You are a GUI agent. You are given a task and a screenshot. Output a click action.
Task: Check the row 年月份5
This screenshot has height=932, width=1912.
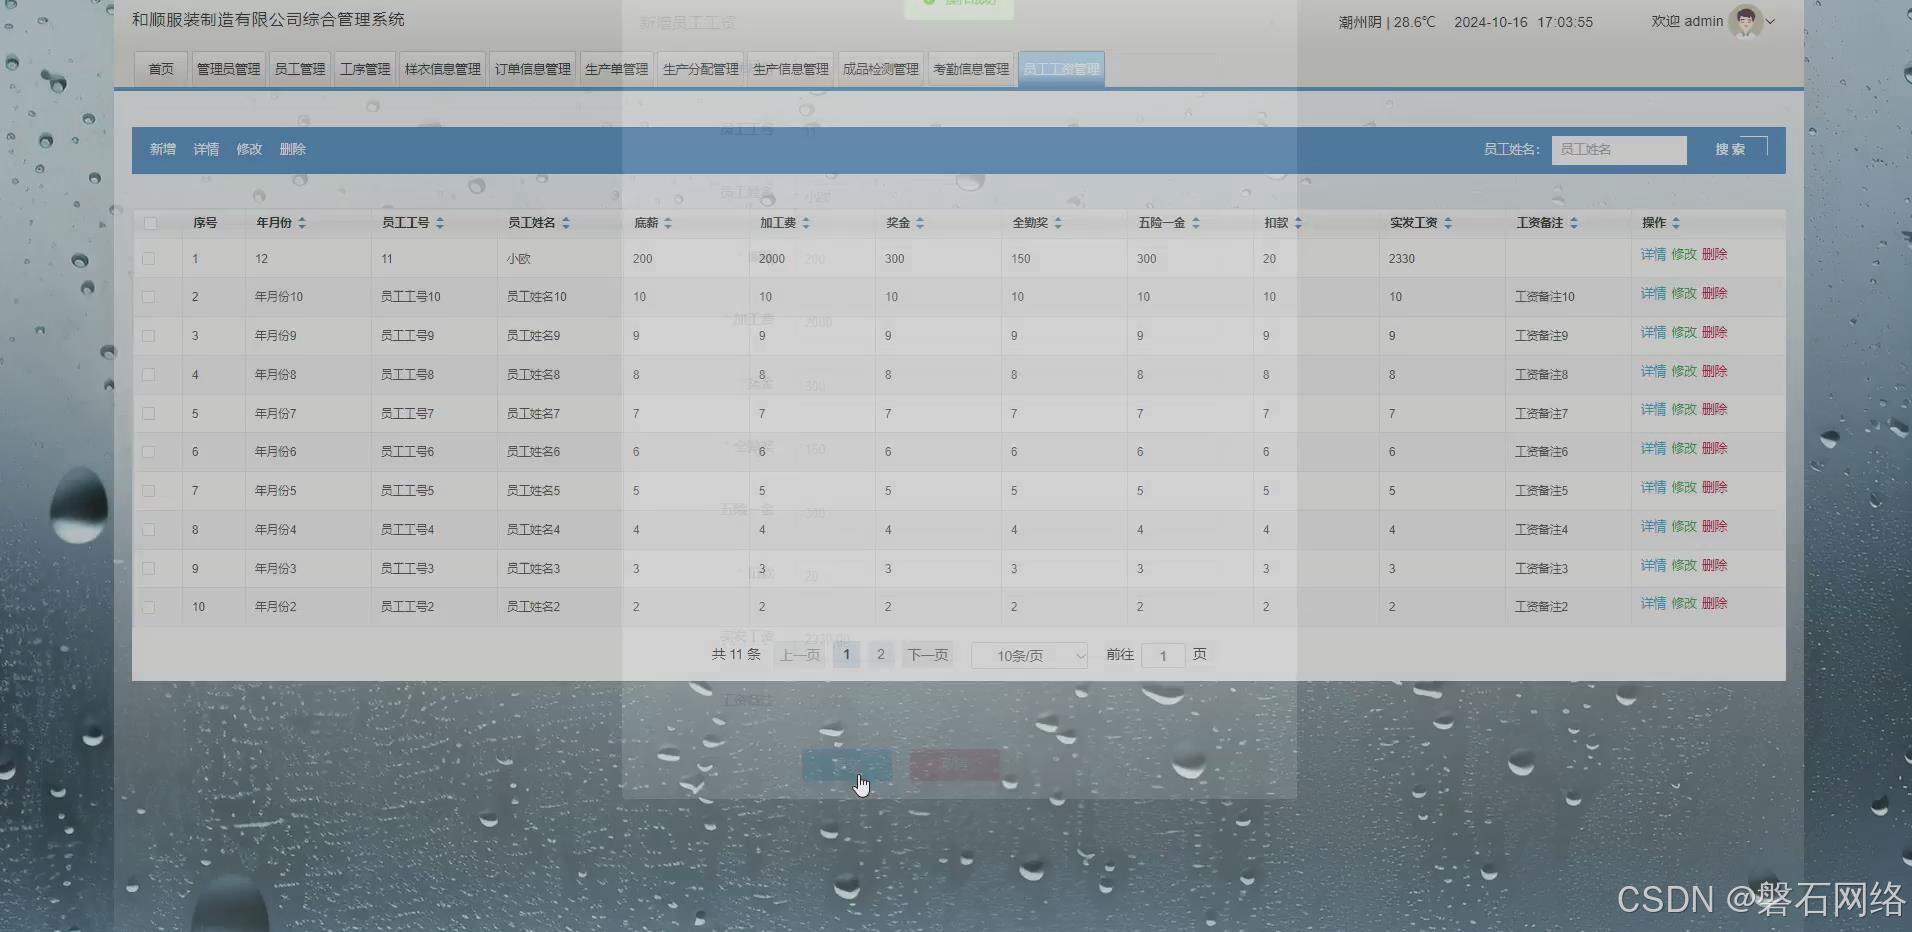click(x=149, y=491)
